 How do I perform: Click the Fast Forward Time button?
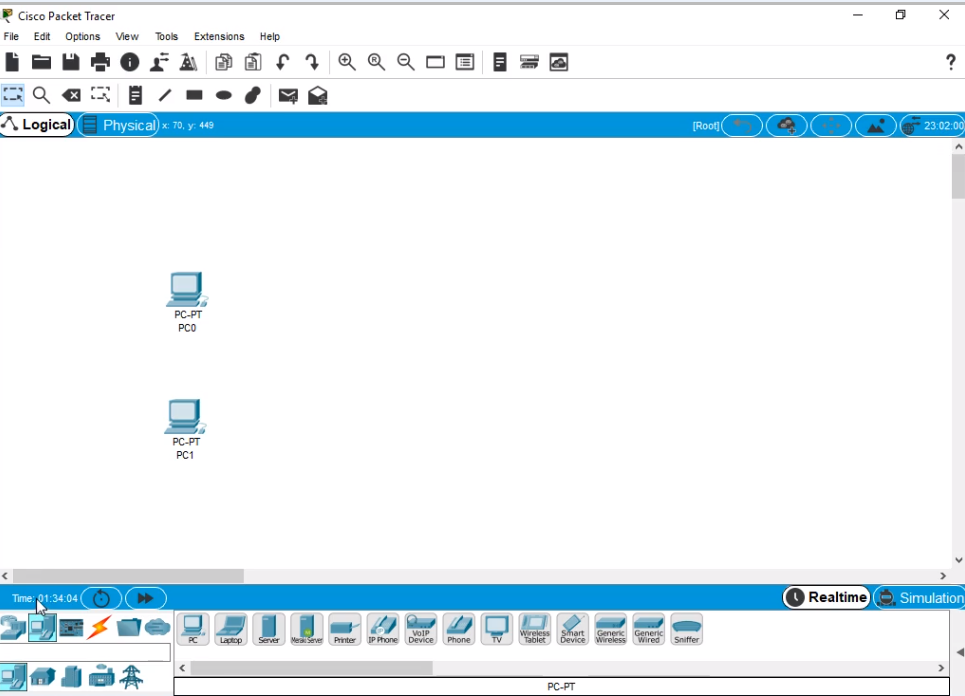point(145,598)
